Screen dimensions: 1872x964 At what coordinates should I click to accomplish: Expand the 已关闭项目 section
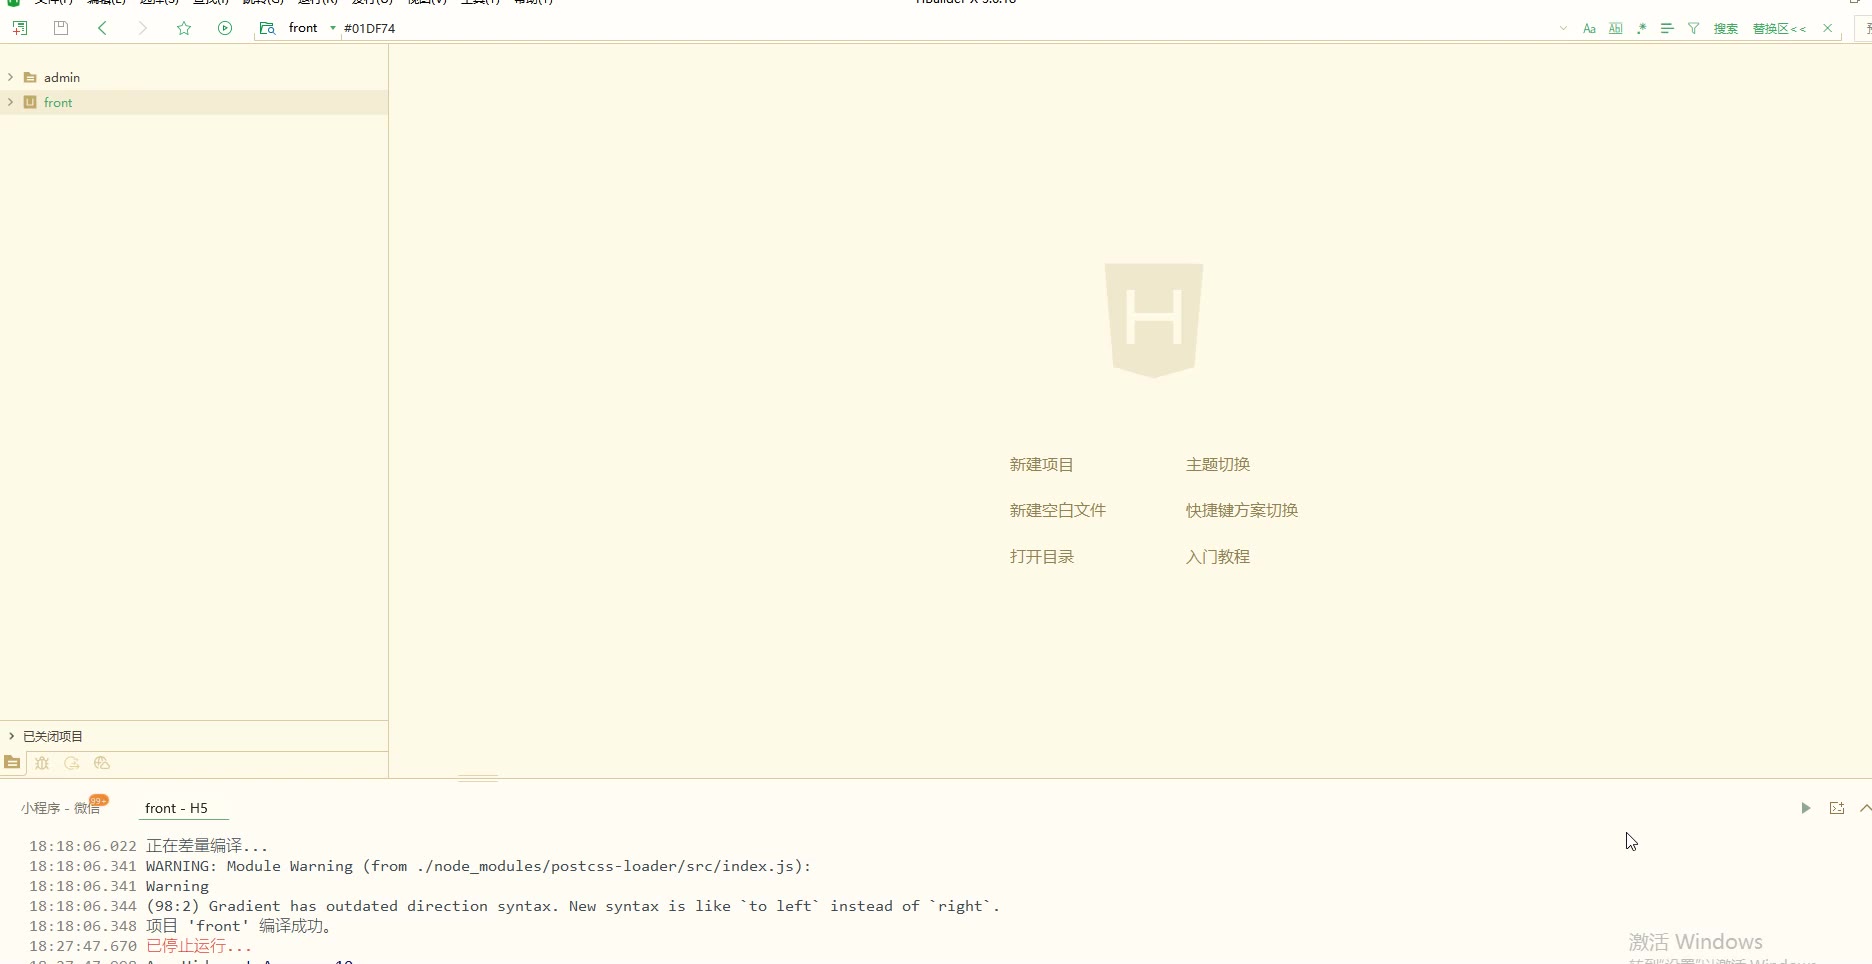(11, 736)
